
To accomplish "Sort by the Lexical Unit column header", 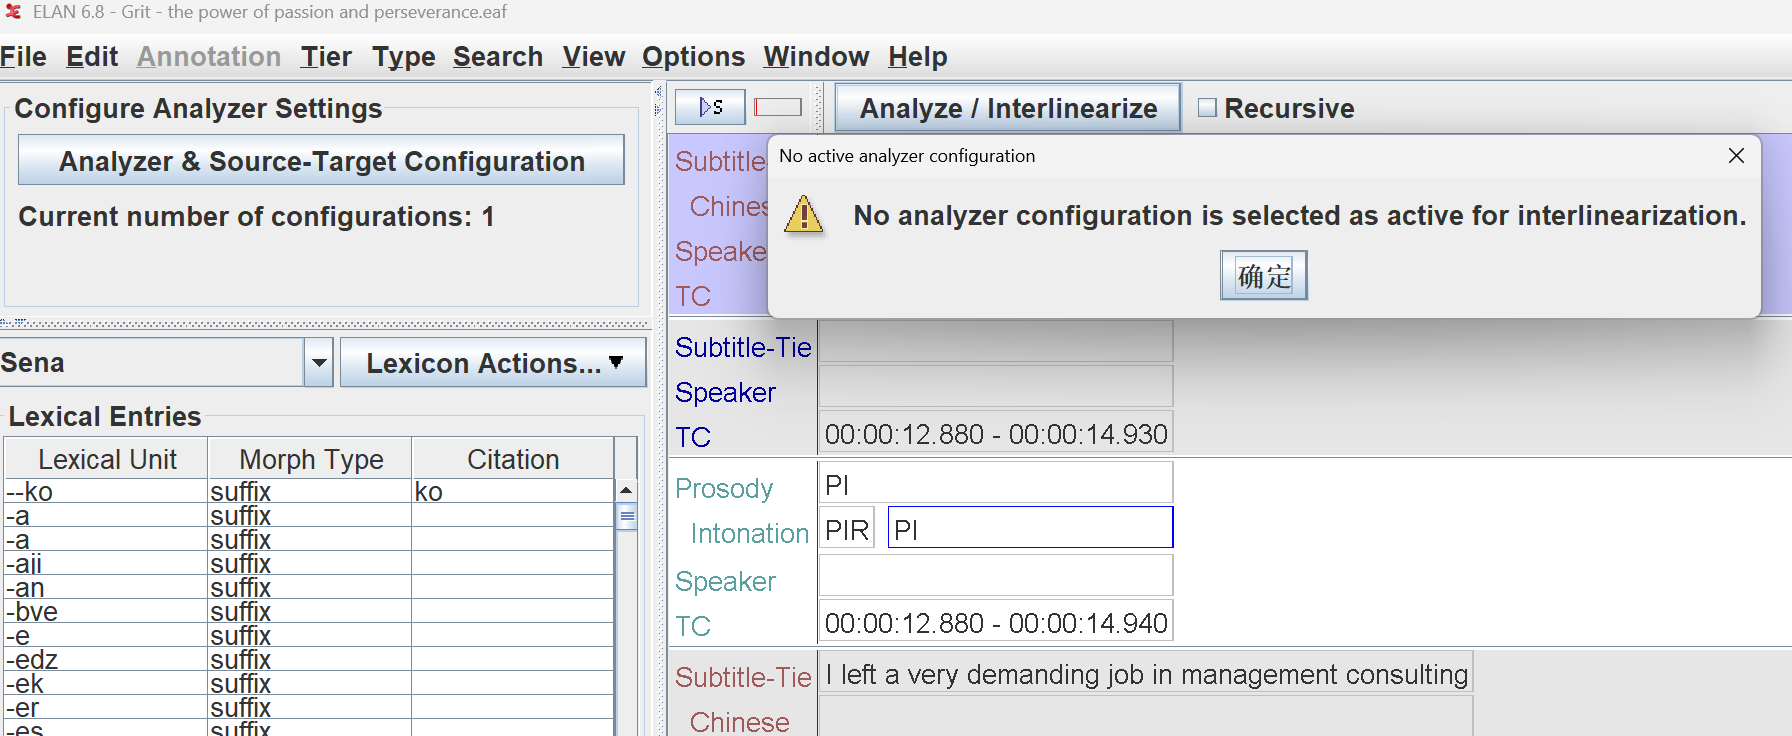I will click(x=107, y=459).
